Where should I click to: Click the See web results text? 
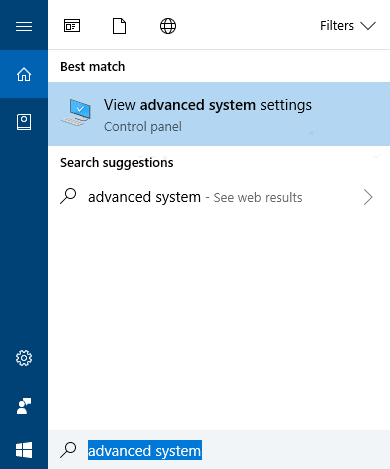(x=258, y=198)
